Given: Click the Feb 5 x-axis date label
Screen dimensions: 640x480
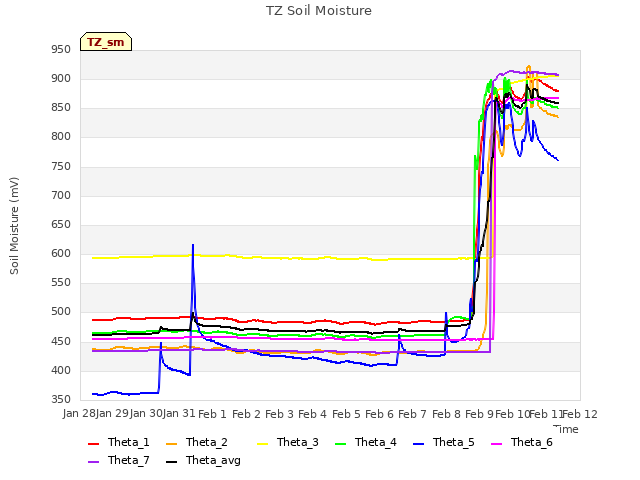Looking at the screenshot, I should tap(346, 414).
